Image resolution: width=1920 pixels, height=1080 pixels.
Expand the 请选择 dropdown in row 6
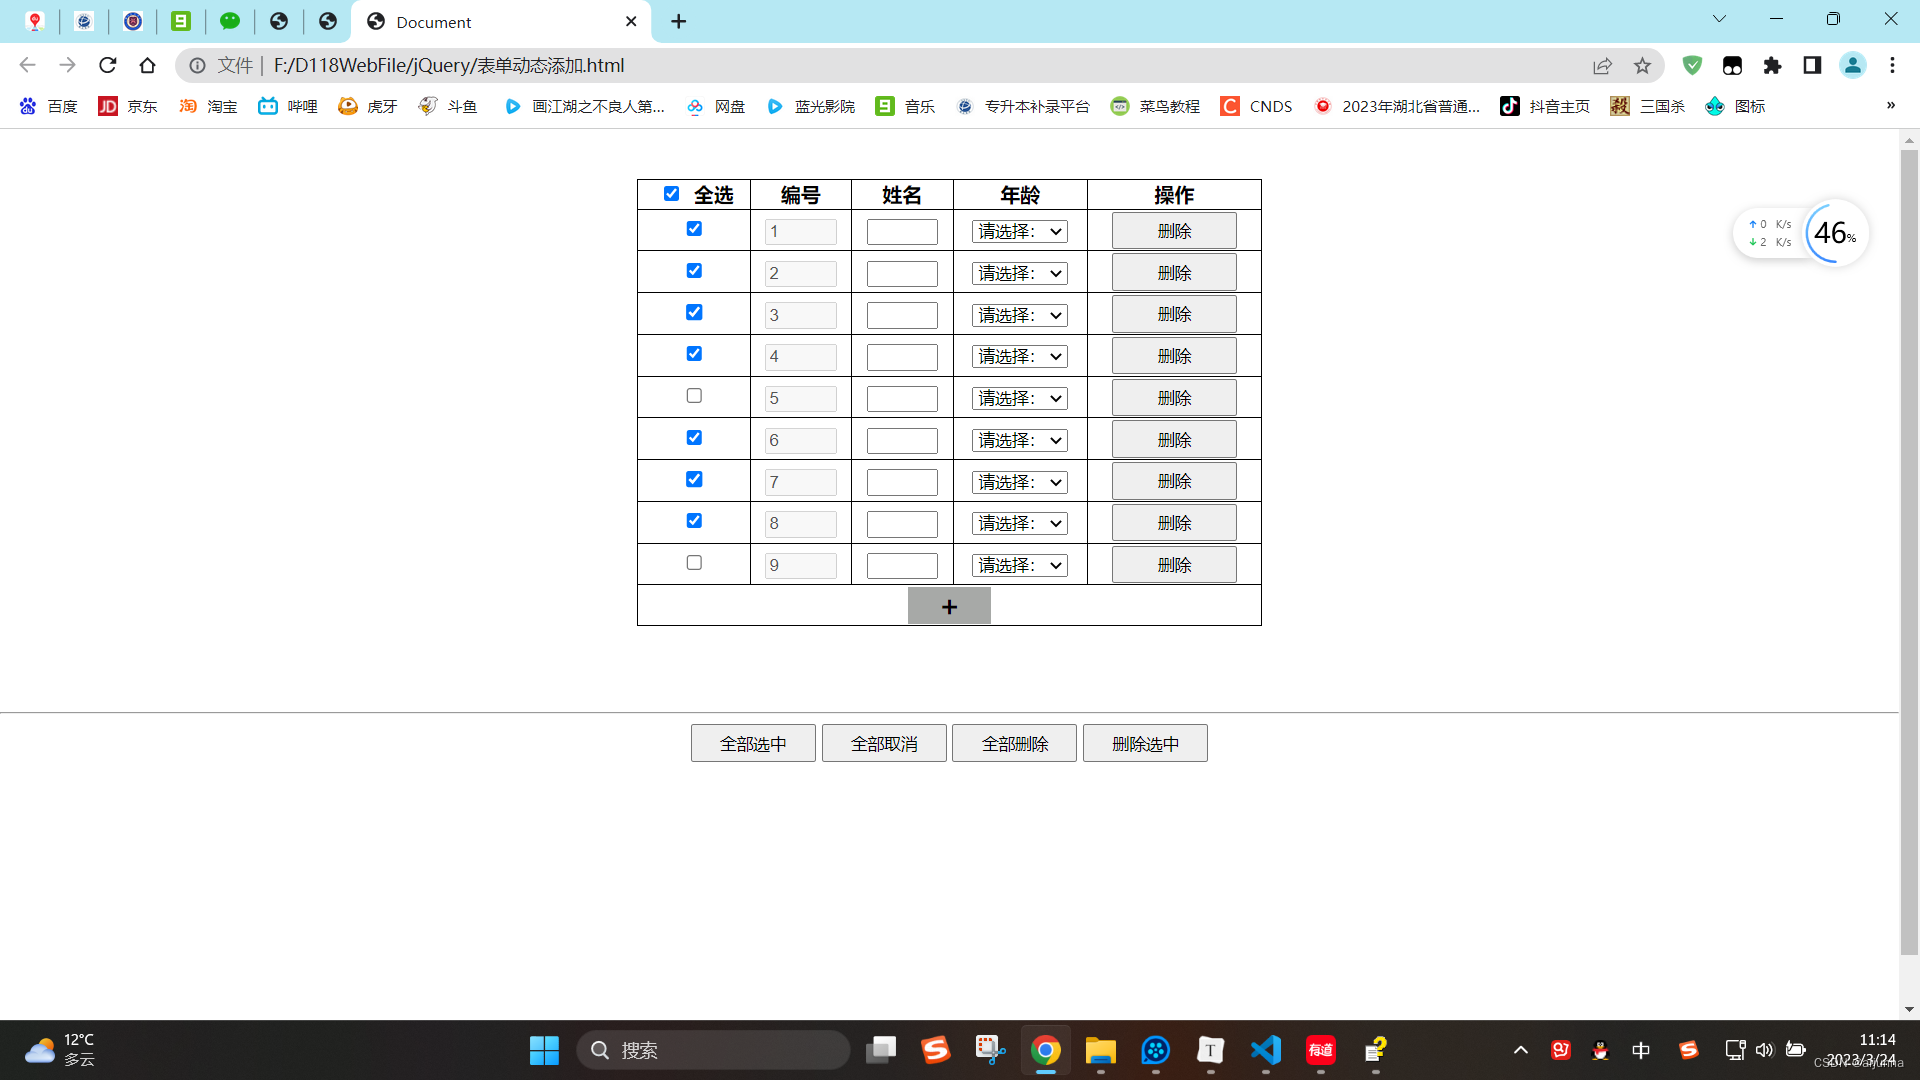(x=1019, y=441)
